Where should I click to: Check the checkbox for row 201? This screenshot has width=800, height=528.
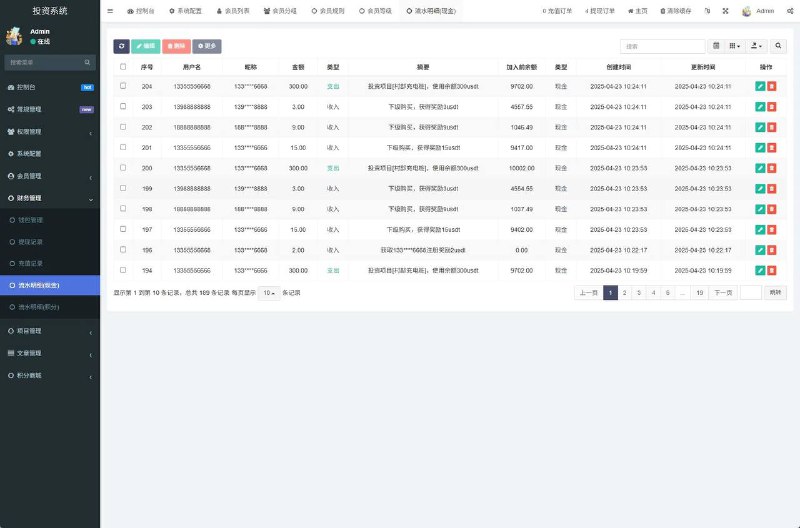click(x=123, y=147)
